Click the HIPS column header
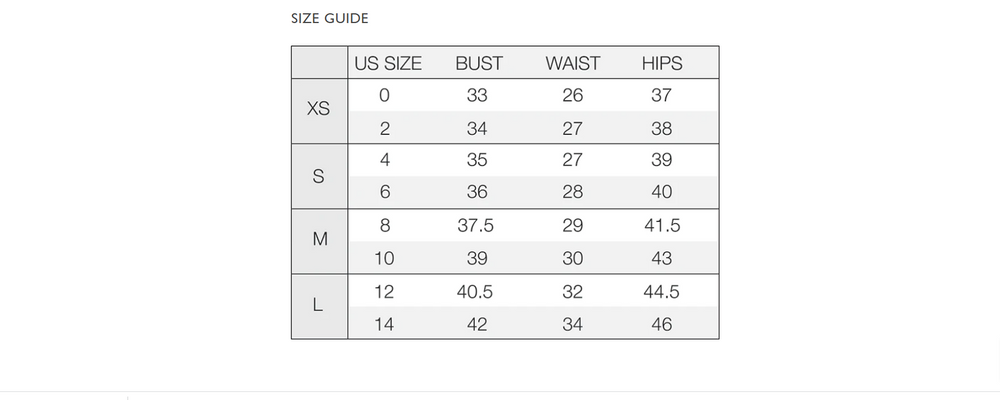The width and height of the screenshot is (1000, 400). pos(662,63)
